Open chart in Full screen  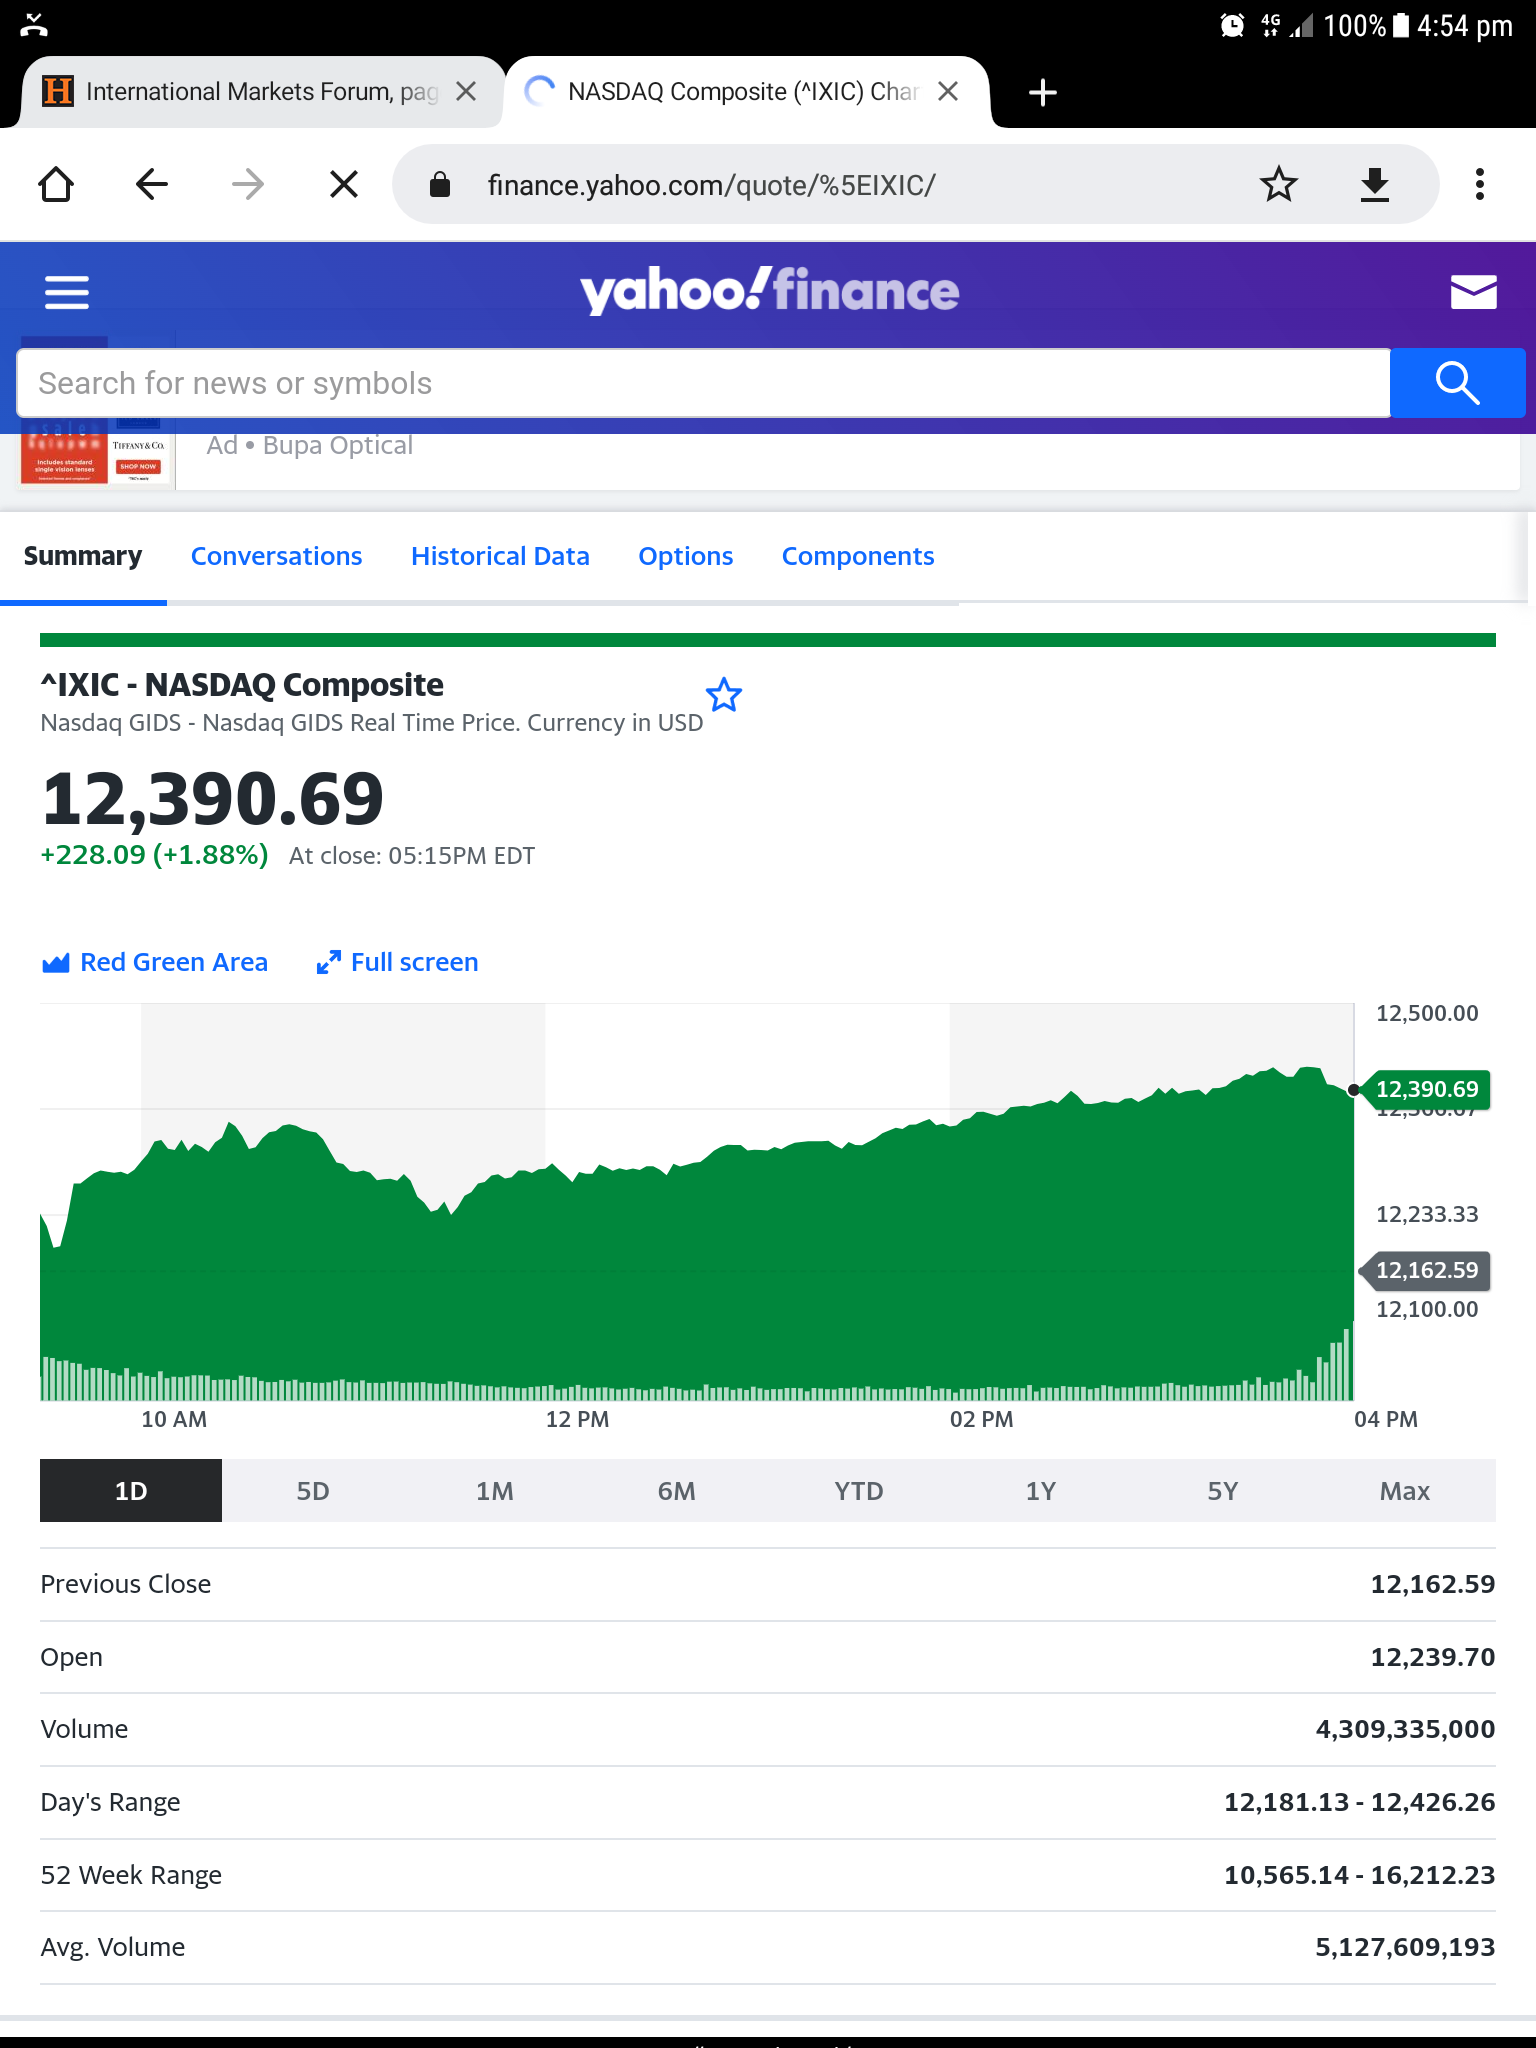coord(397,962)
